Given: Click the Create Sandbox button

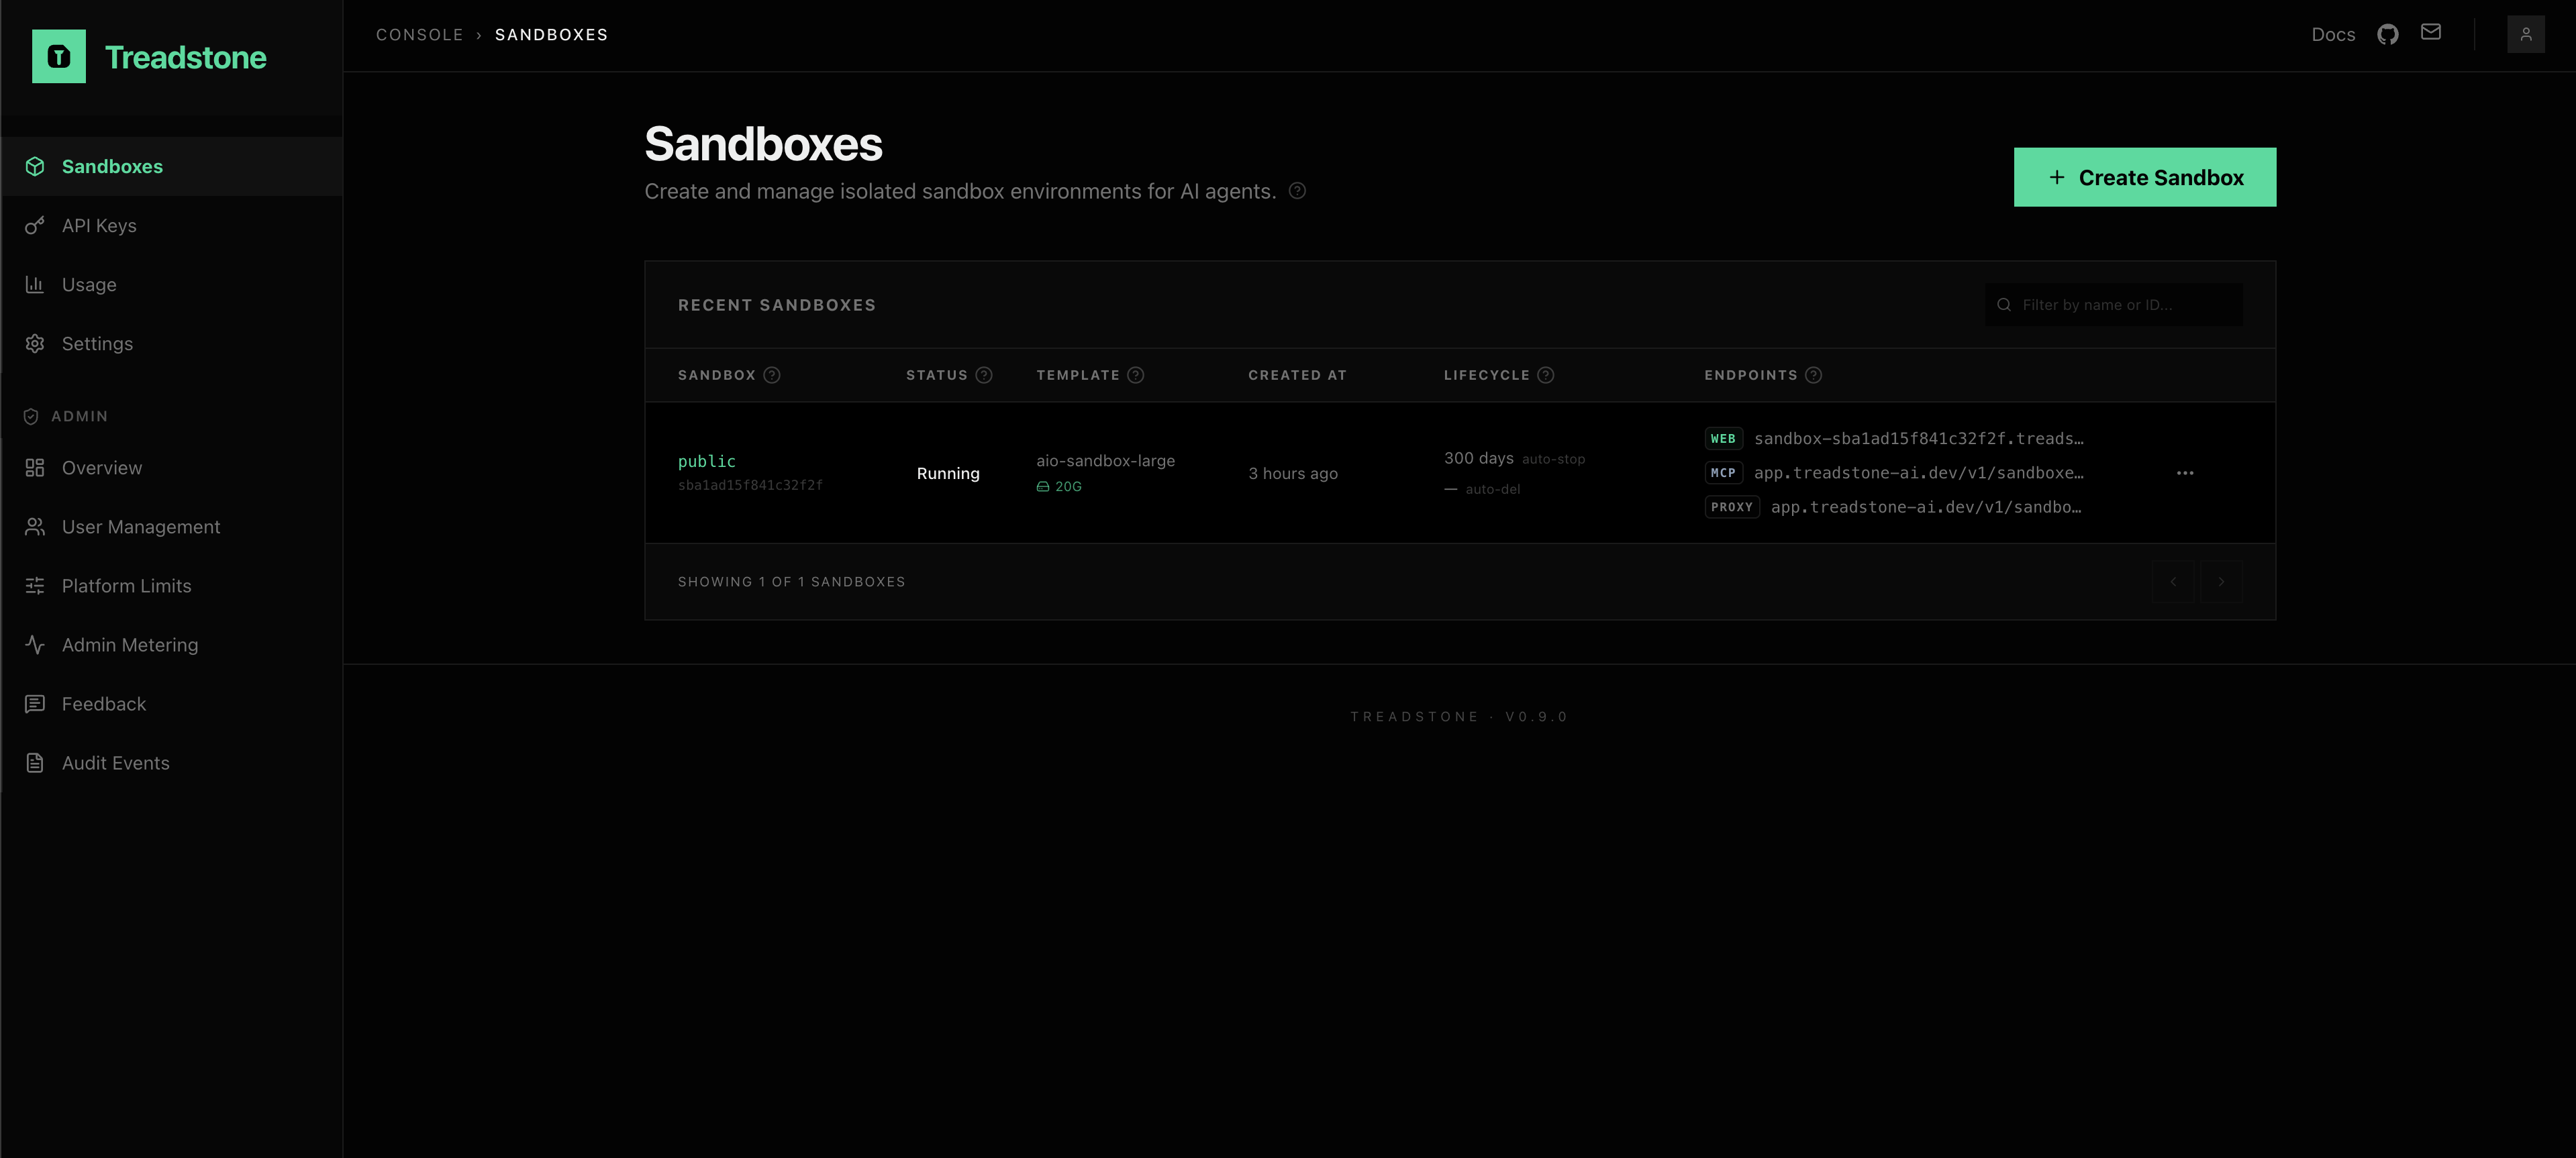Looking at the screenshot, I should [x=2144, y=178].
